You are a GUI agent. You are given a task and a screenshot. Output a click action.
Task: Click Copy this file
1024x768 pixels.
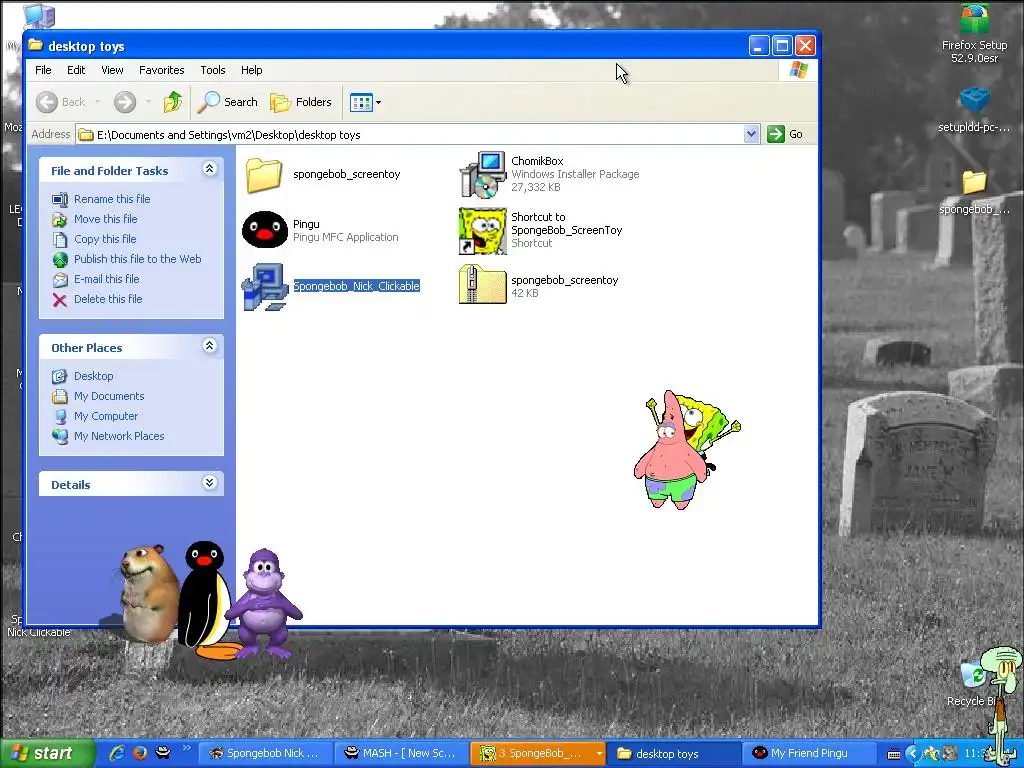pyautogui.click(x=104, y=239)
